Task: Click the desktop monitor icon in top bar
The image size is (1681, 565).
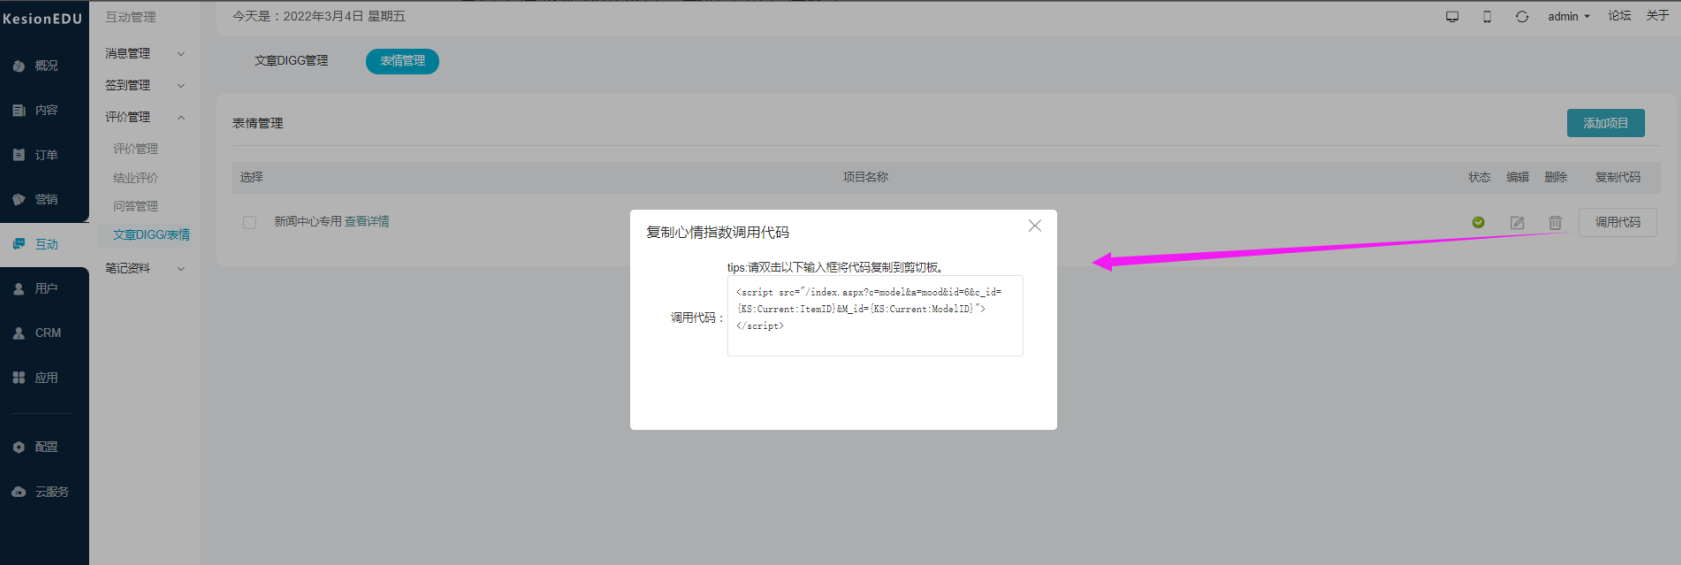Action: [1452, 16]
